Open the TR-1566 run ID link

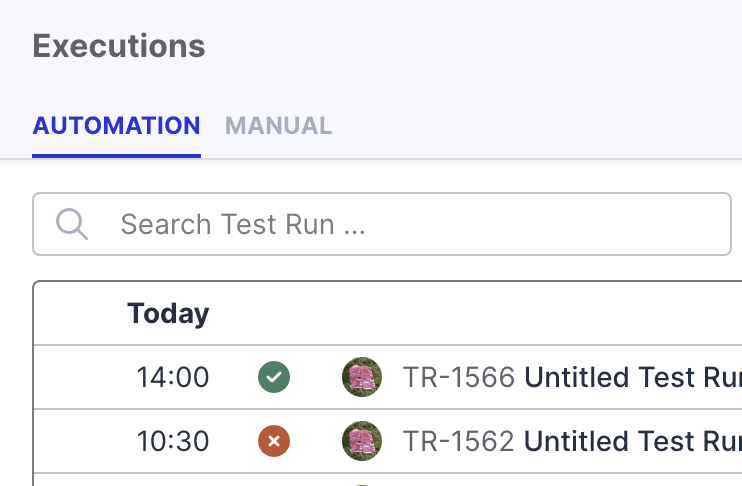pos(458,377)
